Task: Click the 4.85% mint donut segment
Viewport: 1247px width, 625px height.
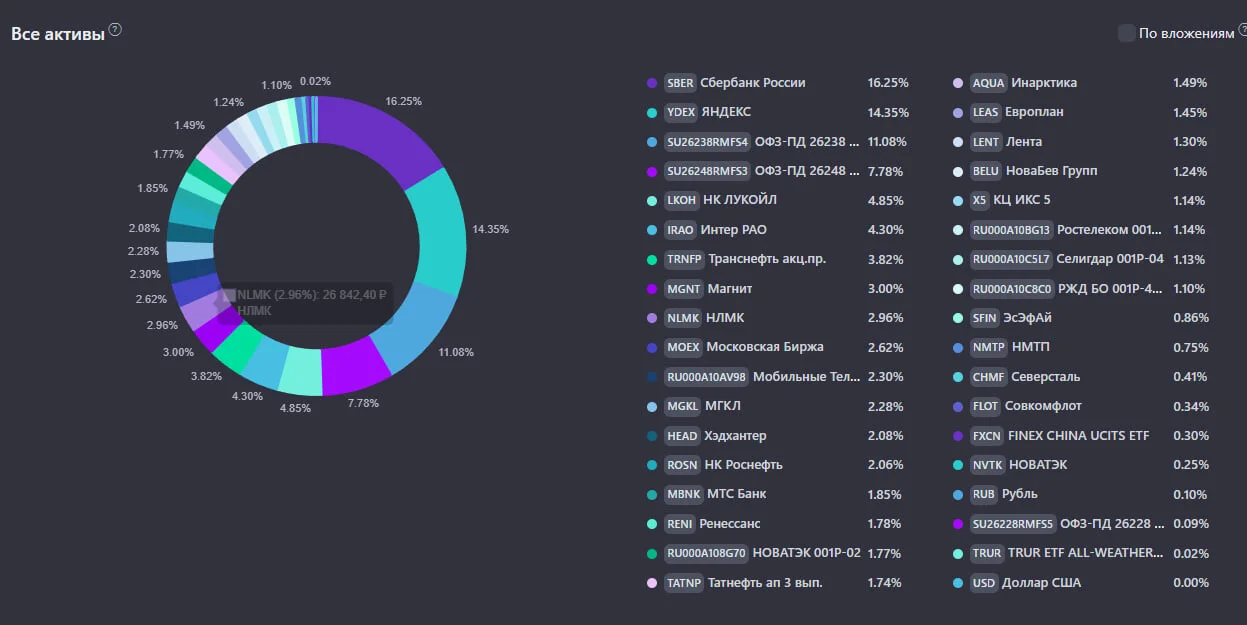Action: 299,371
